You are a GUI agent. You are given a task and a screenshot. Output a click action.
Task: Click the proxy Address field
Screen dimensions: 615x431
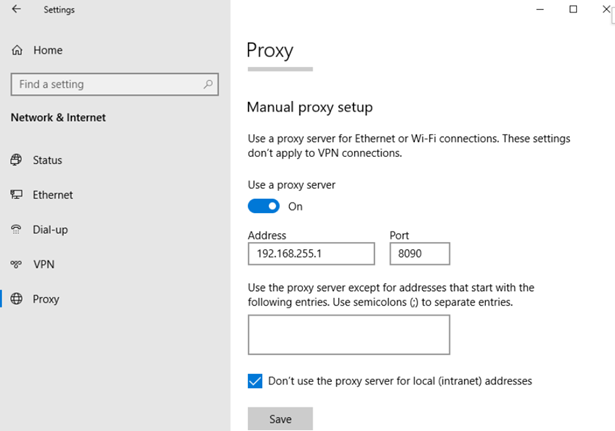[311, 254]
